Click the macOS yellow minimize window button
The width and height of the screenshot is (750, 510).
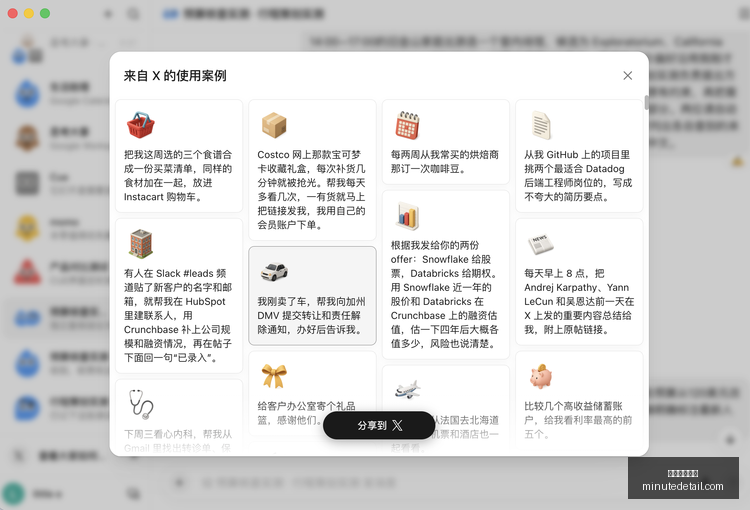[29, 13]
